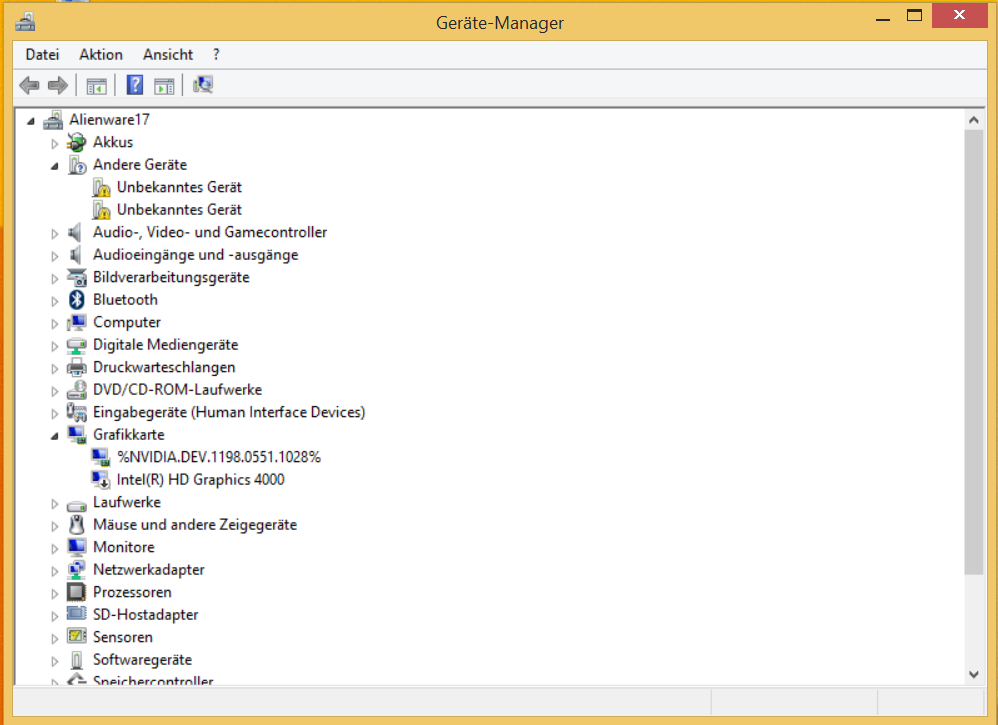Image resolution: width=998 pixels, height=725 pixels.
Task: Click the SD-Hostadapter icon
Action: click(77, 614)
